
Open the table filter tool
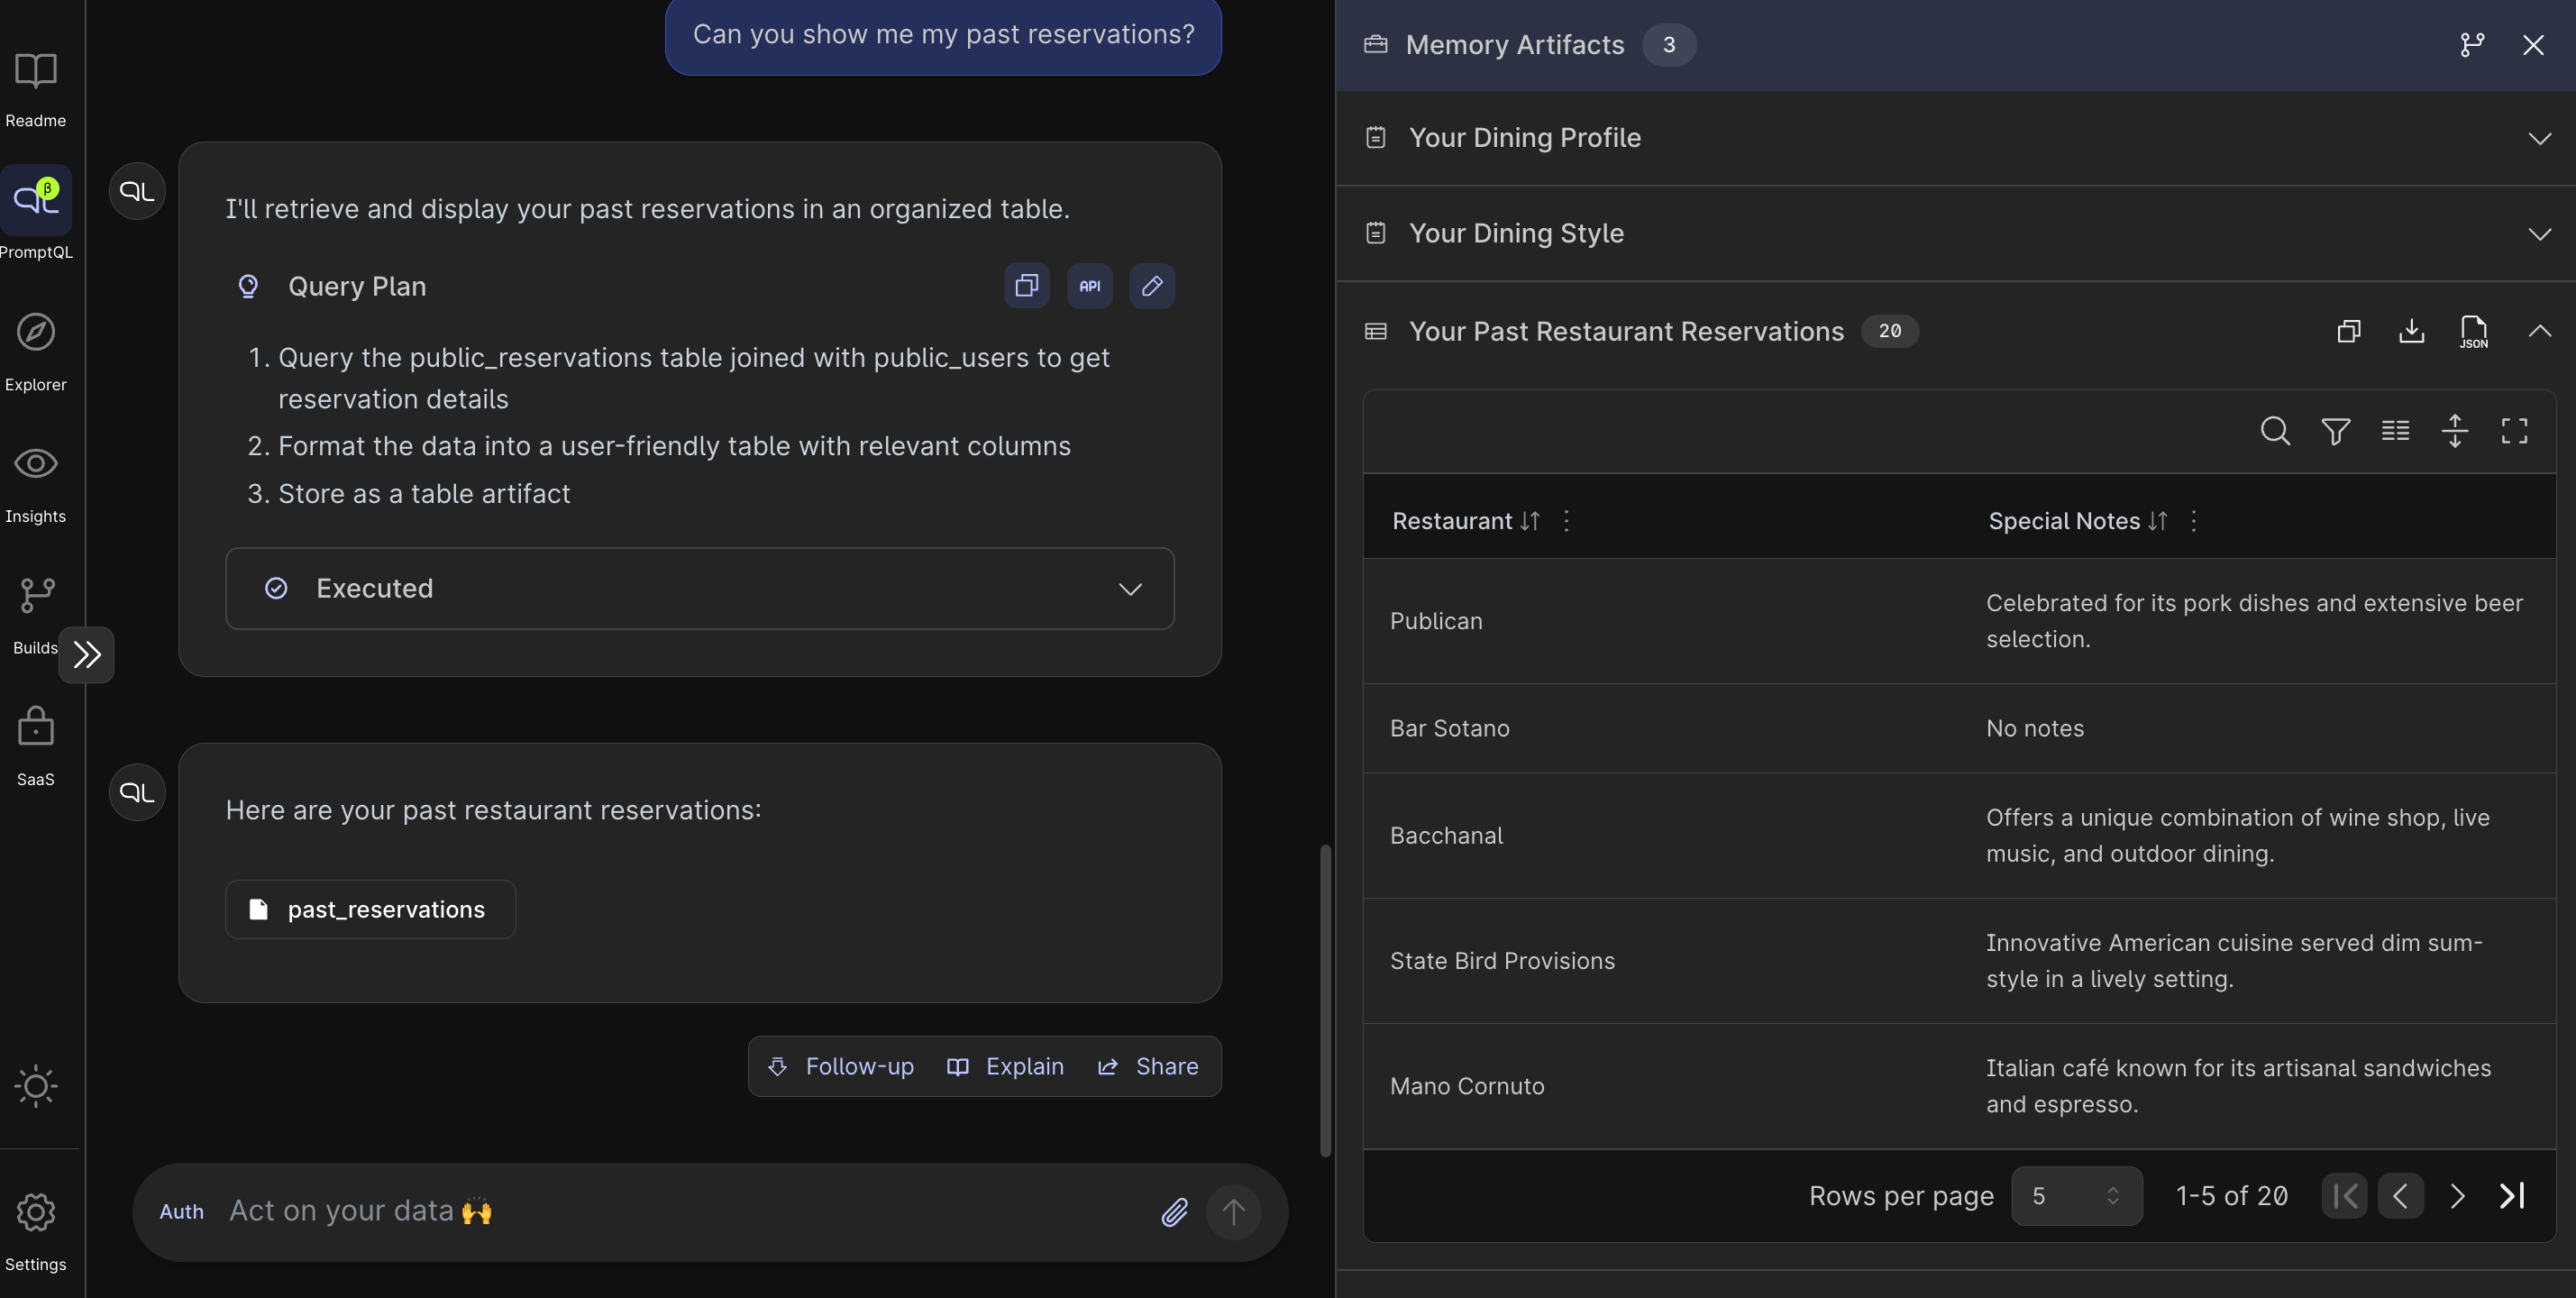coord(2335,431)
